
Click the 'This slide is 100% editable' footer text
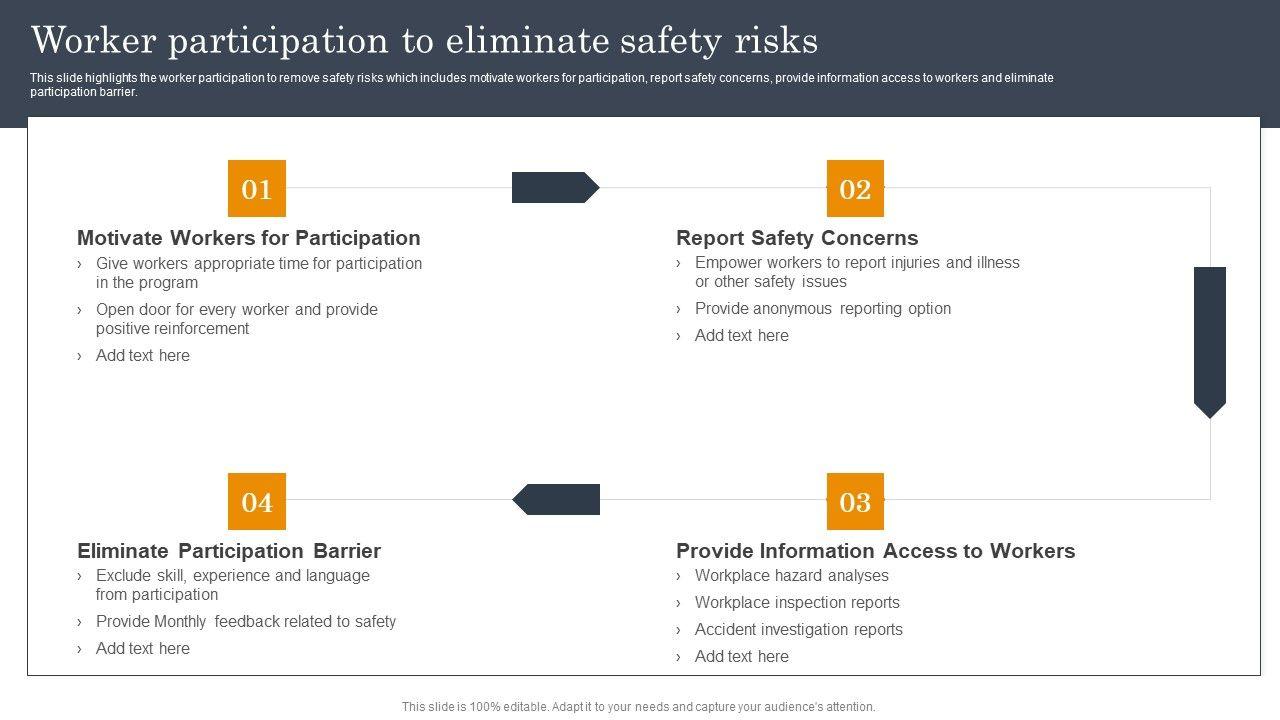pyautogui.click(x=638, y=707)
